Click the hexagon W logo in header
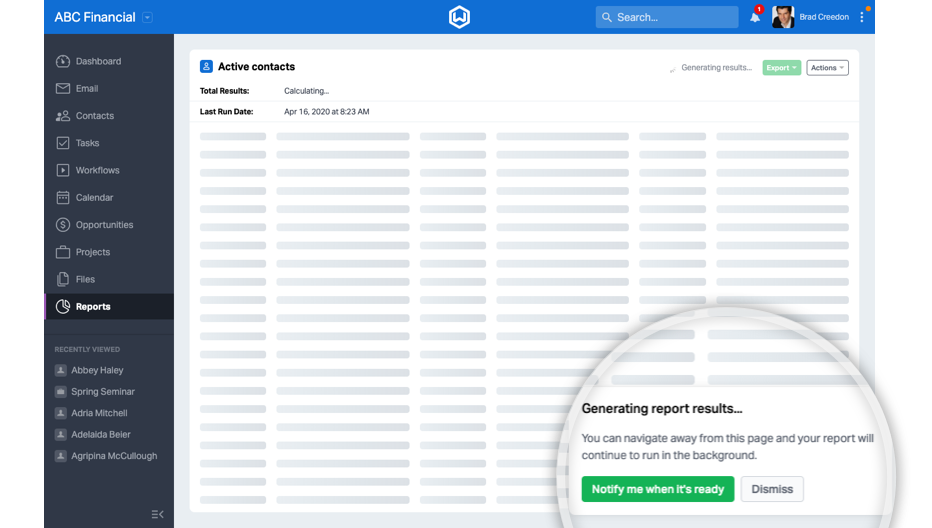Image resolution: width=932 pixels, height=528 pixels. [459, 17]
